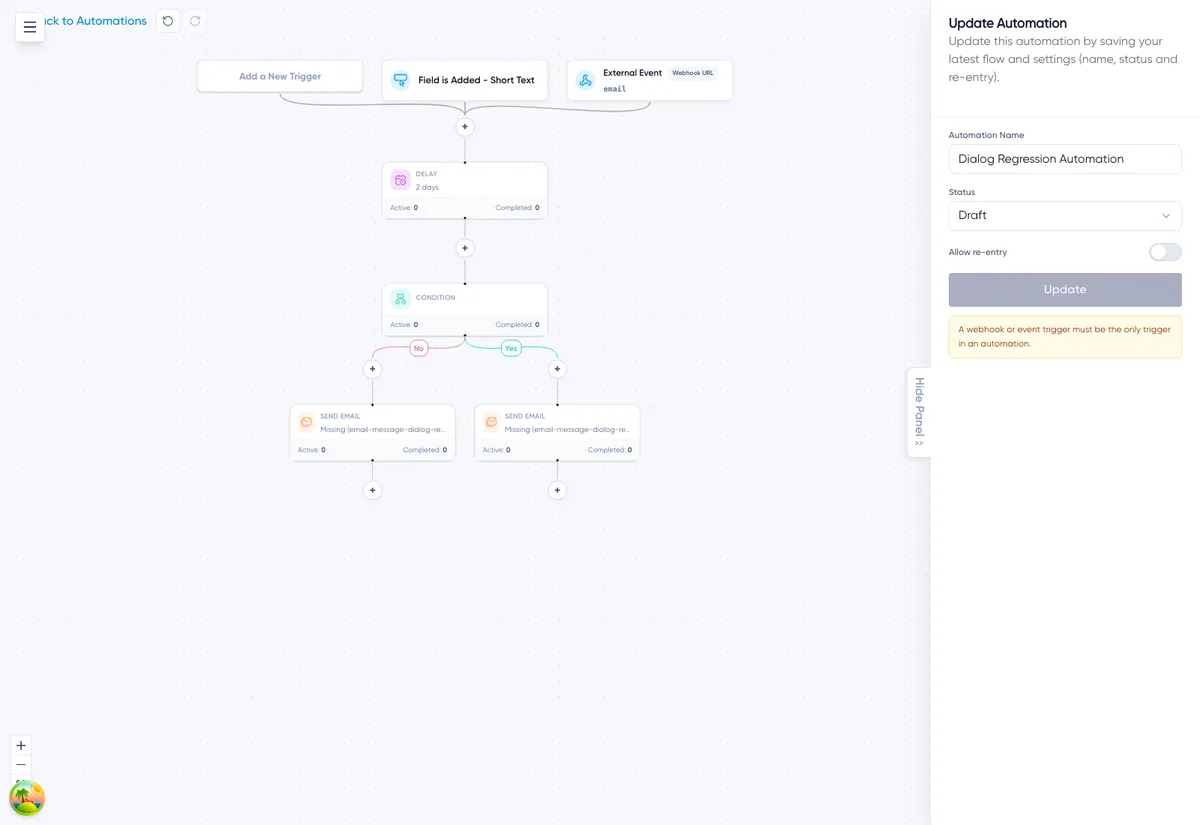This screenshot has height=825, width=1200.
Task: Toggle the Allow re-entry switch
Action: [x=1165, y=252]
